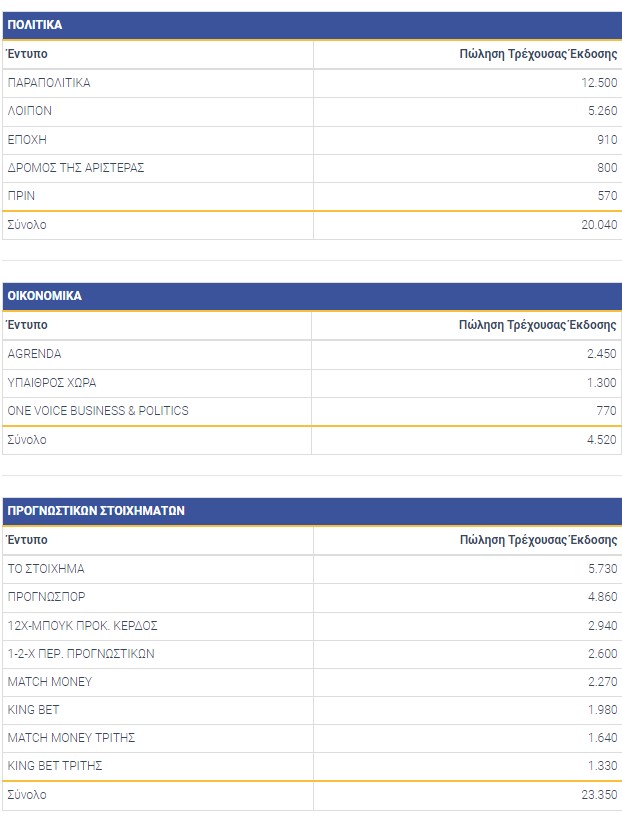Select ONE VOICE BUSINESS & POLITICS

98,411
